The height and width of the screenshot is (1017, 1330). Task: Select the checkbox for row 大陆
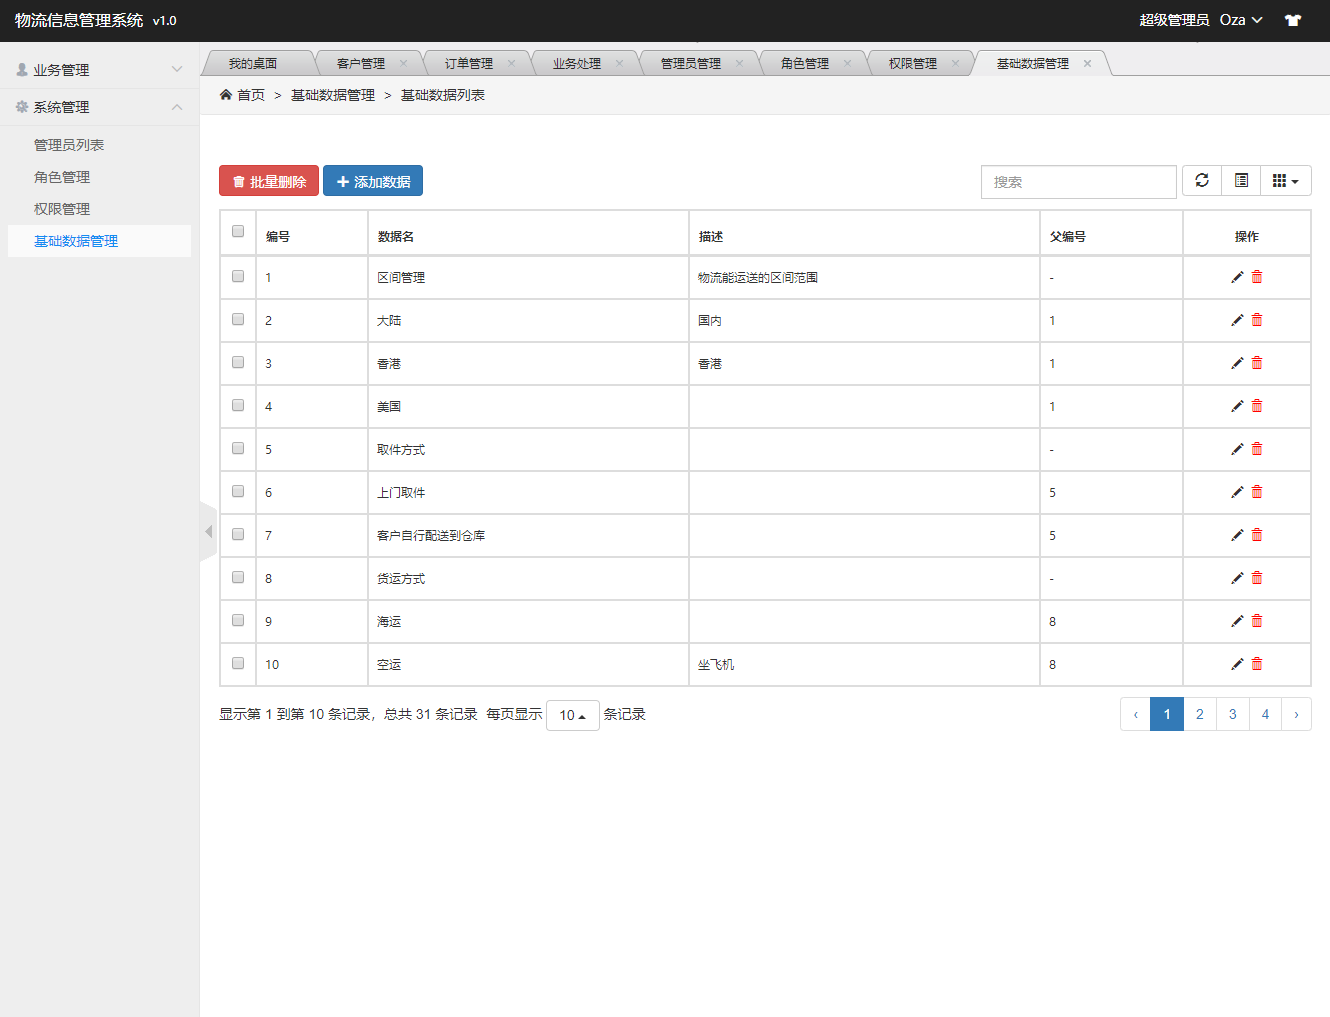[x=238, y=319]
